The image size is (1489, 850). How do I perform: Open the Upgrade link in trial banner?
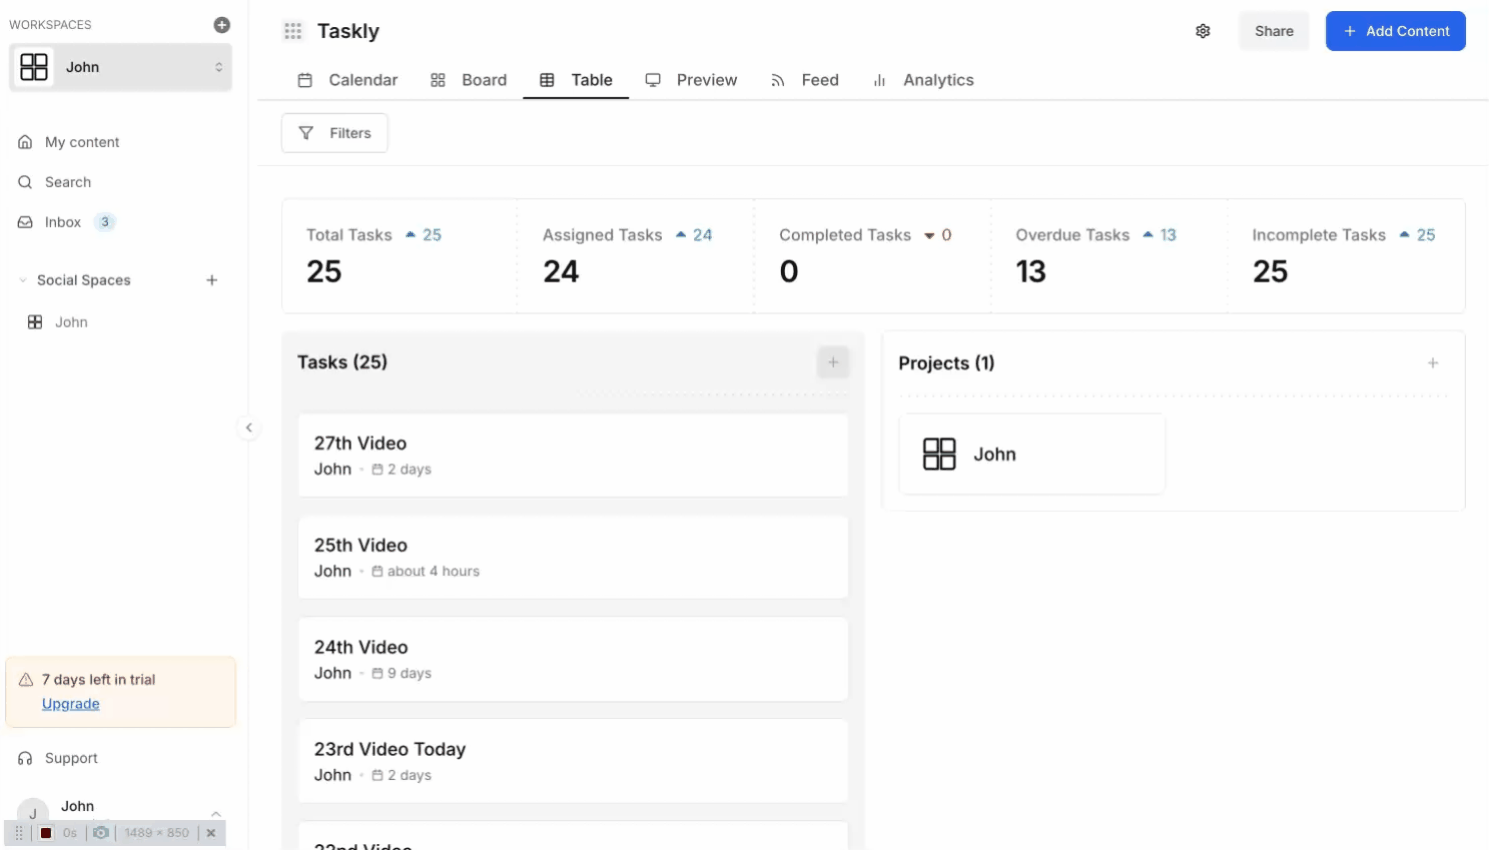pos(70,704)
